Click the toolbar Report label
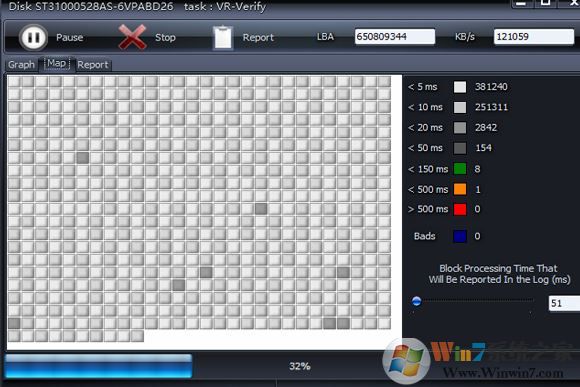The height and width of the screenshot is (387, 580). coord(258,37)
